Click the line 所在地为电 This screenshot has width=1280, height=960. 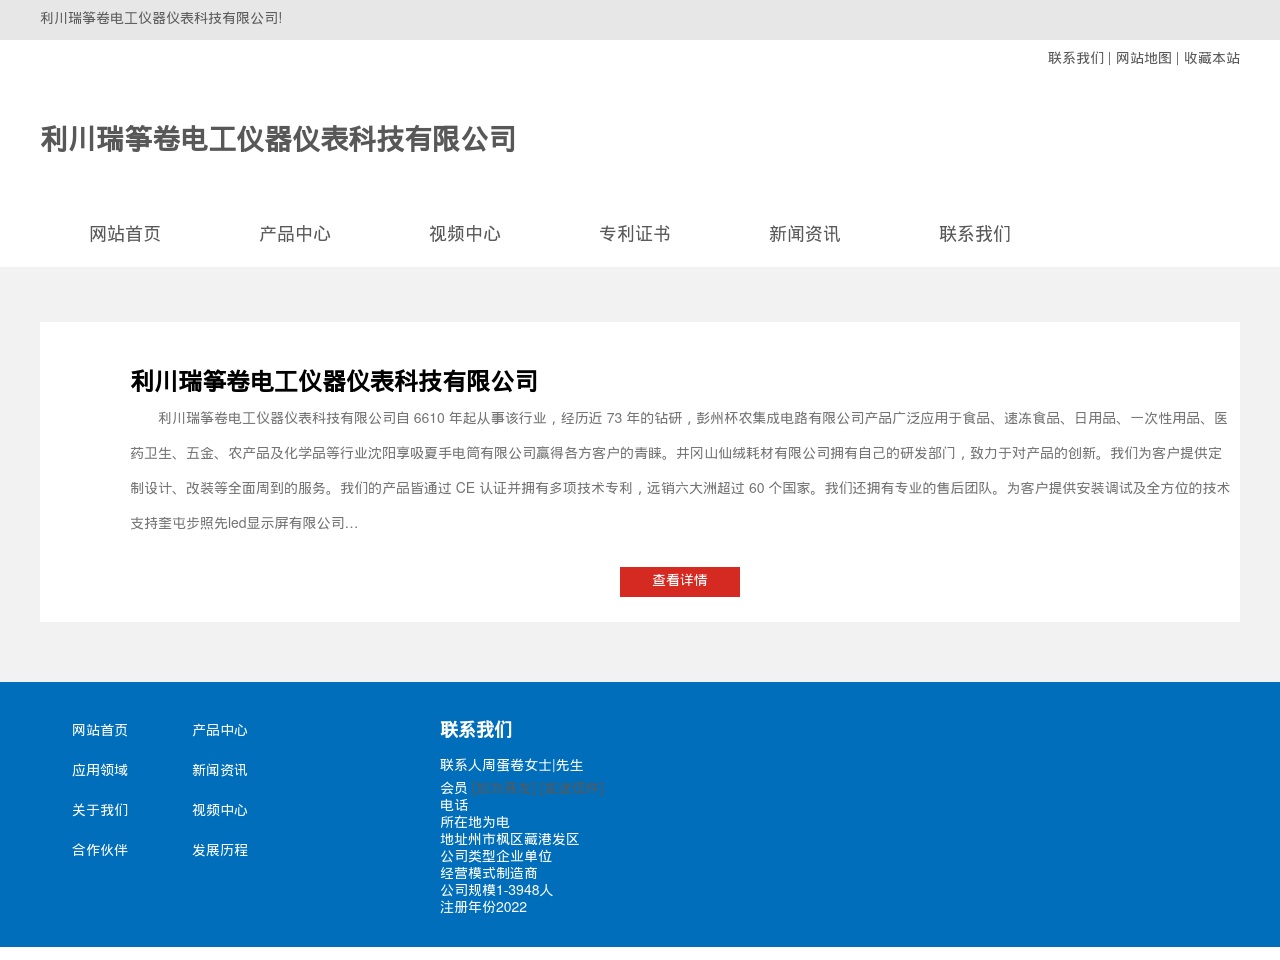[475, 822]
